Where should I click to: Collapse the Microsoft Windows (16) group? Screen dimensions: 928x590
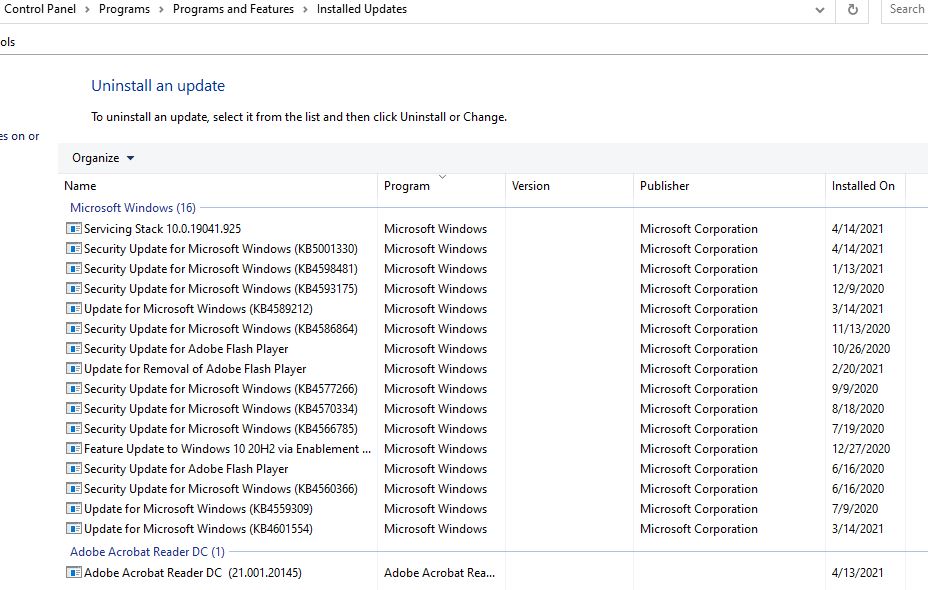(x=133, y=208)
